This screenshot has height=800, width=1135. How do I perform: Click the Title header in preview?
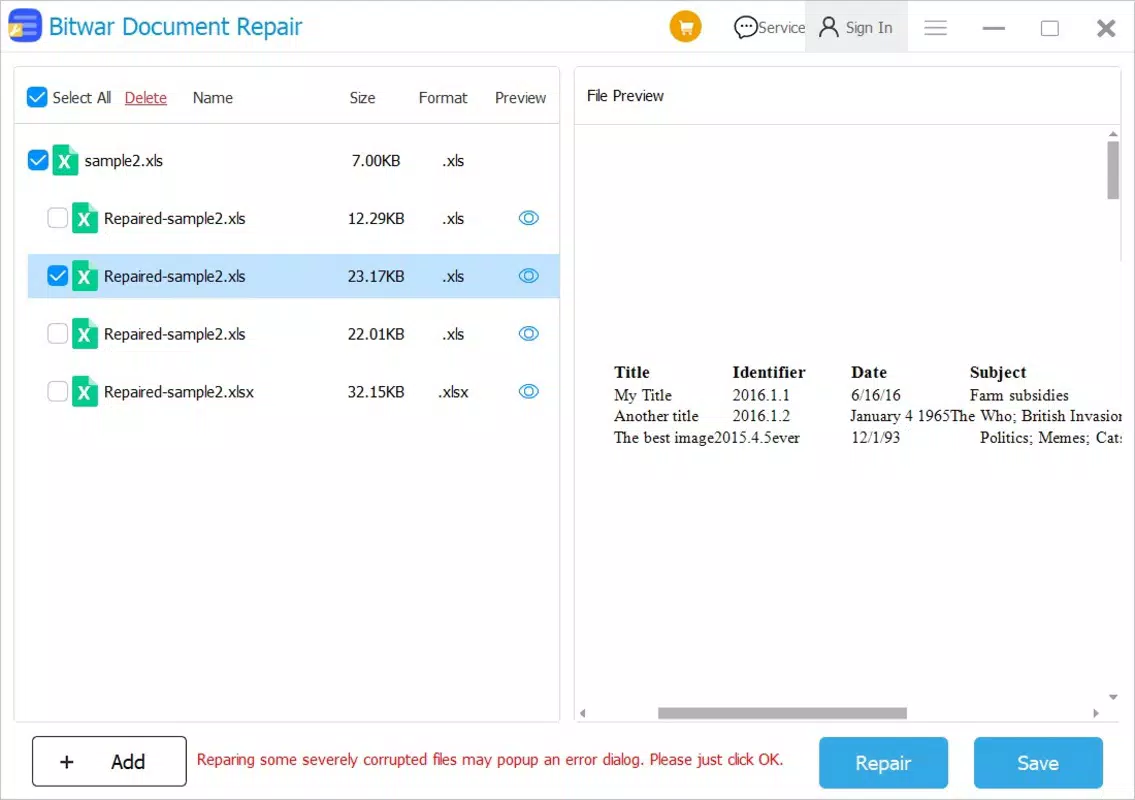[x=632, y=372]
